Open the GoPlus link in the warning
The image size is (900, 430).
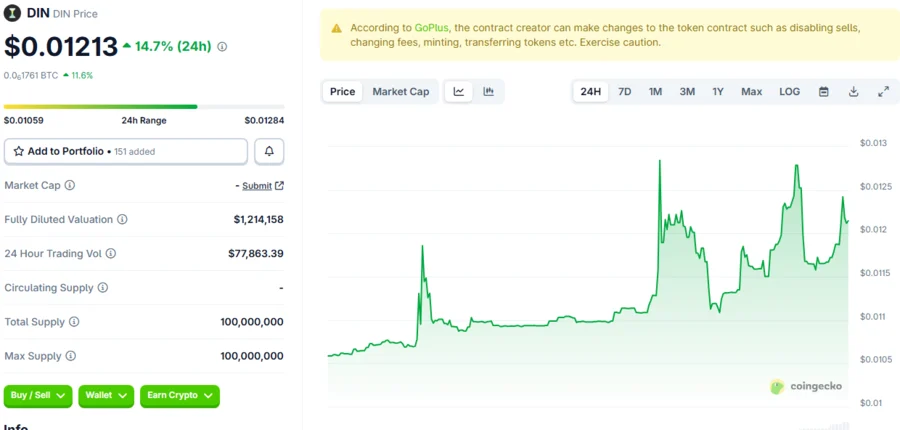(431, 27)
